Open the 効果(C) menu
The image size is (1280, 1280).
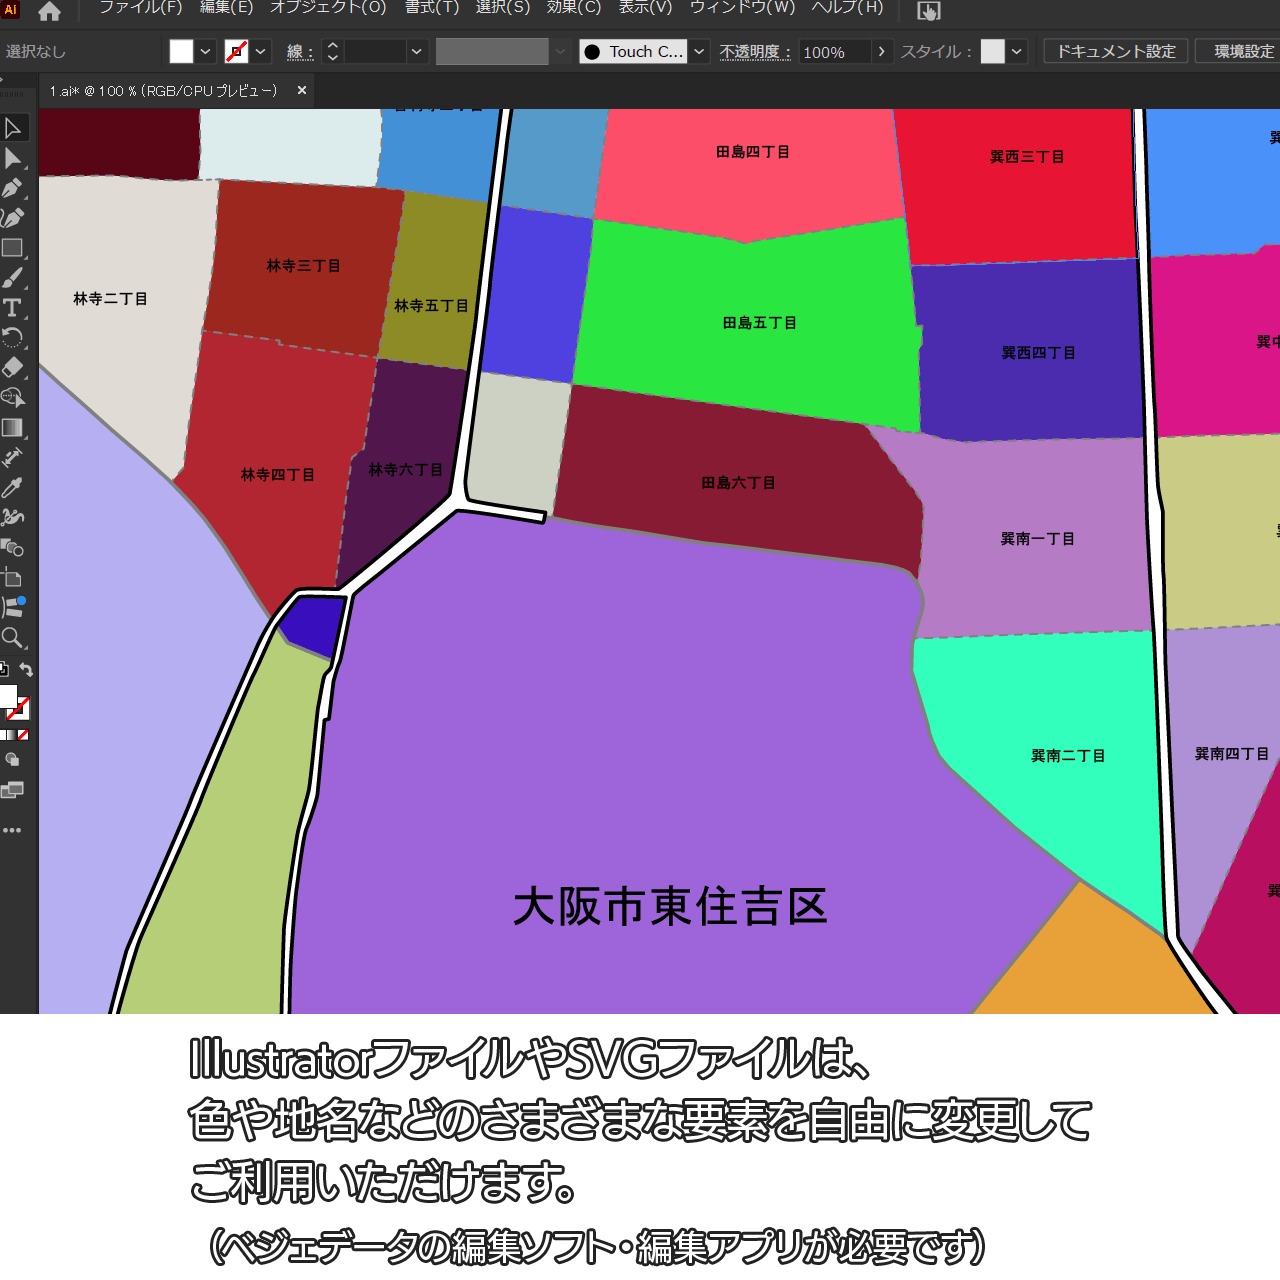pyautogui.click(x=573, y=8)
